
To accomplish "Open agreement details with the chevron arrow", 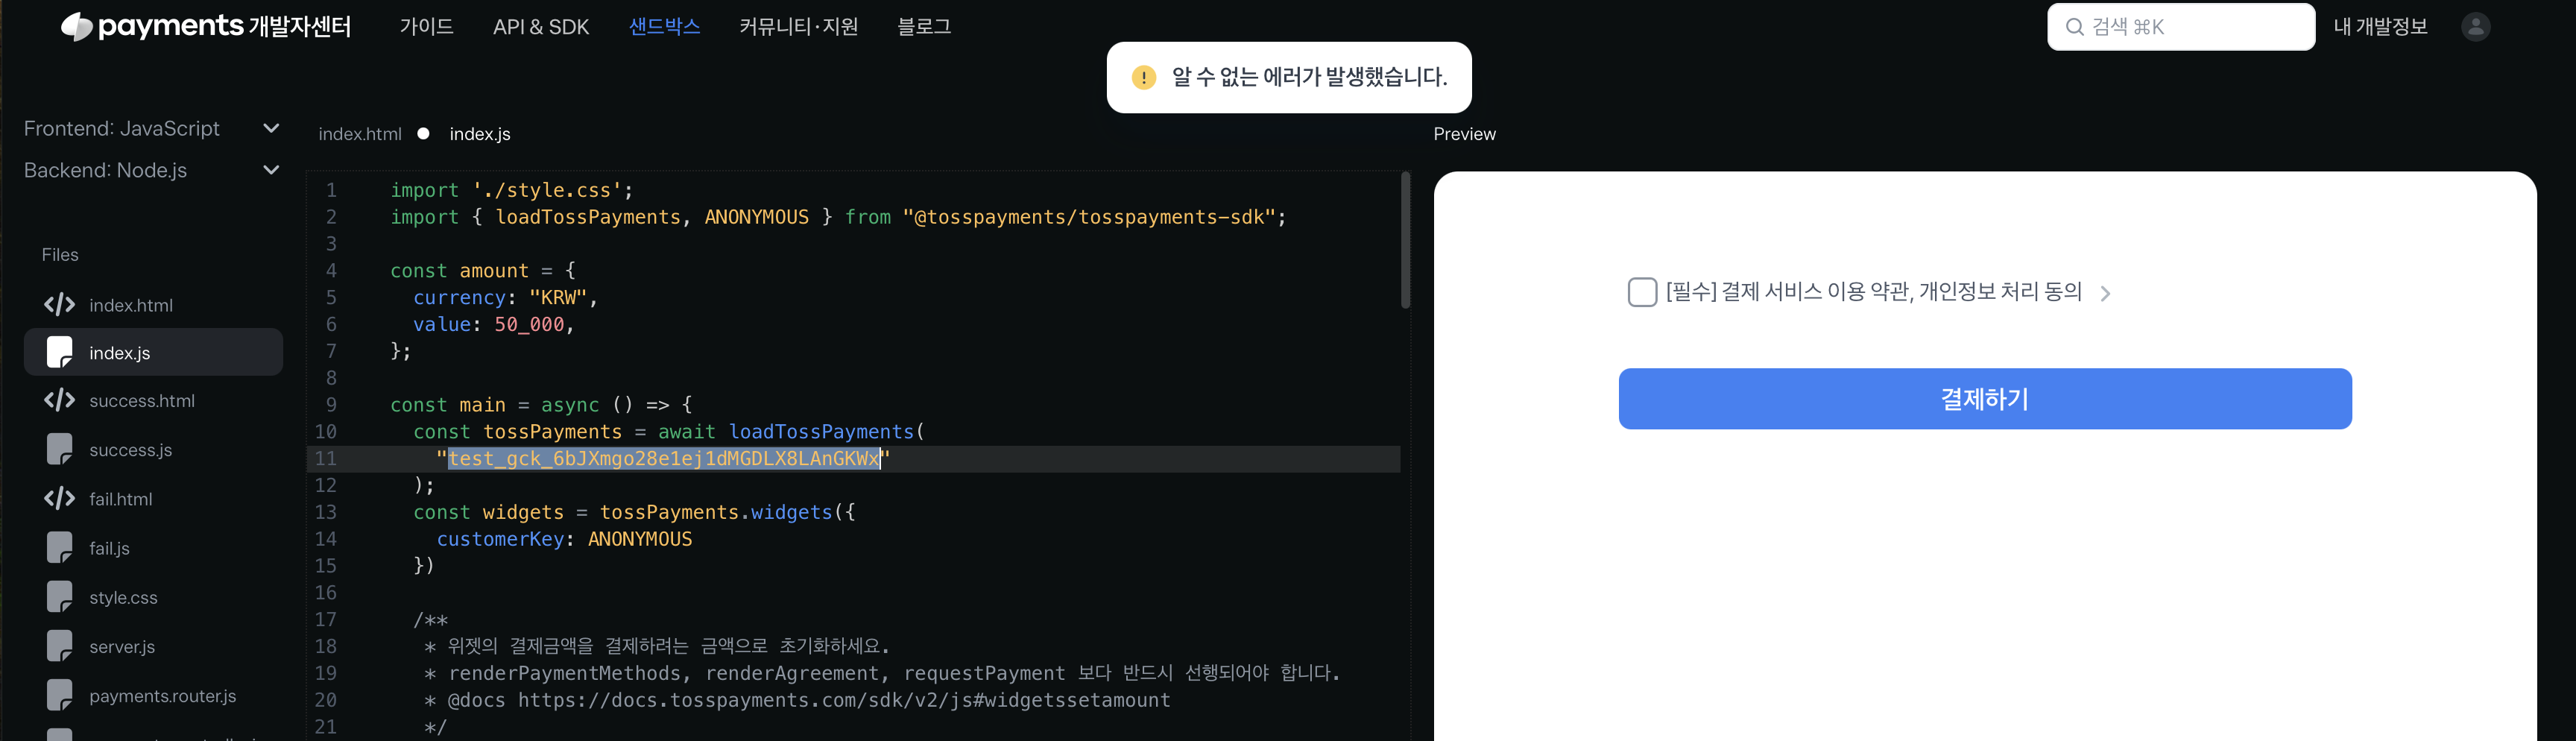I will [x=2105, y=293].
